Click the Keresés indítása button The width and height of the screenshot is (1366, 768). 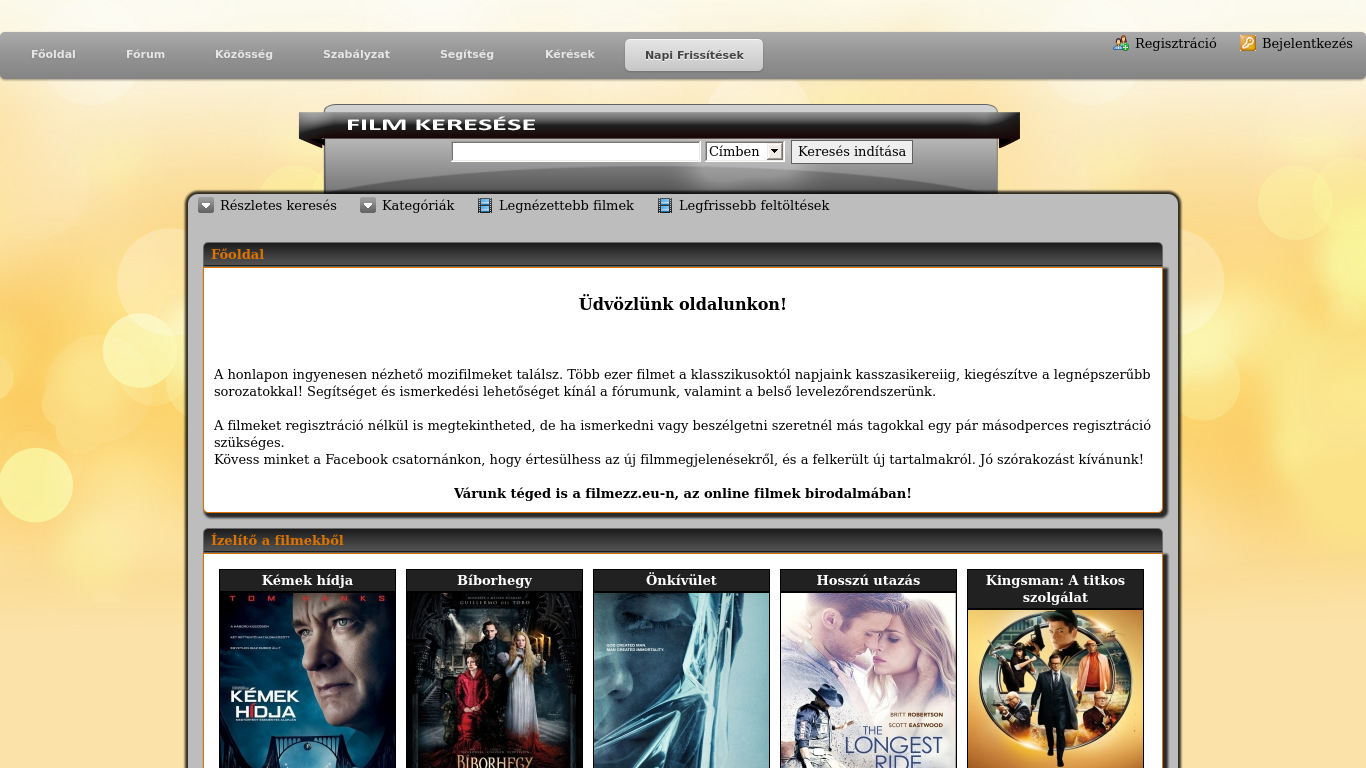(x=851, y=151)
